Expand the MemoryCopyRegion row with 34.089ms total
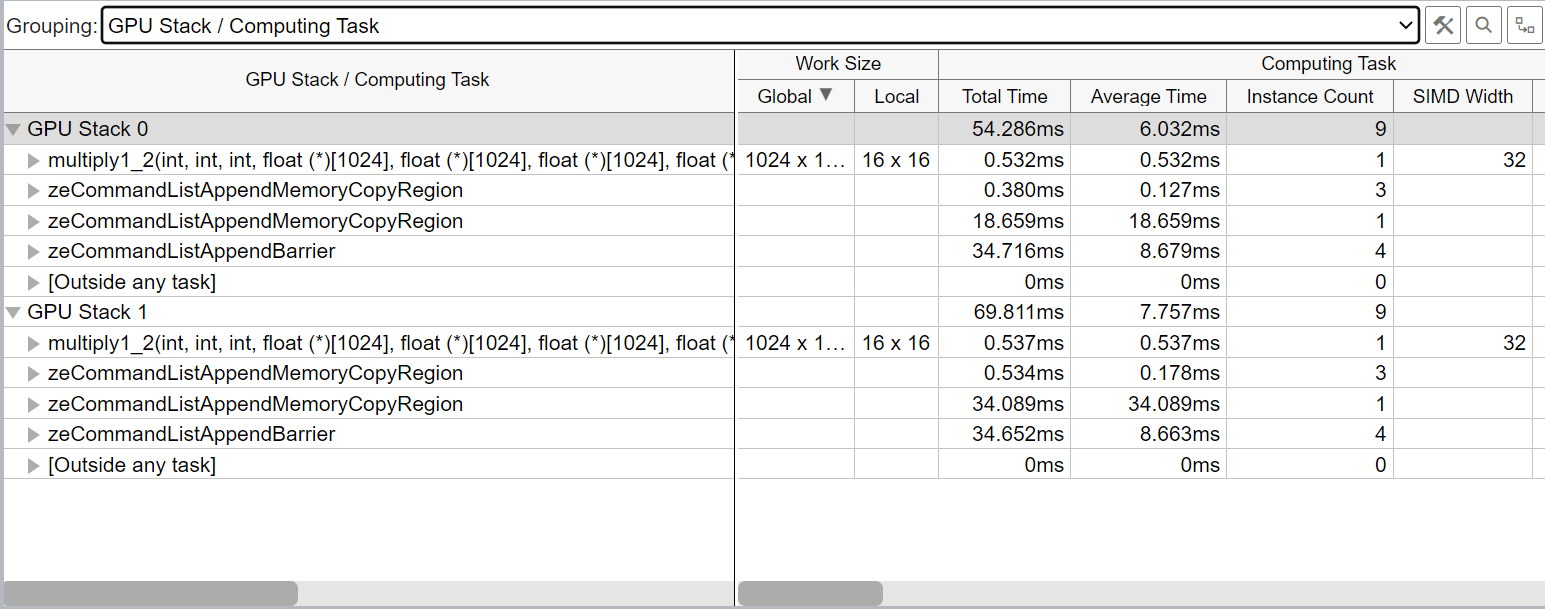1545x609 pixels. (x=34, y=405)
